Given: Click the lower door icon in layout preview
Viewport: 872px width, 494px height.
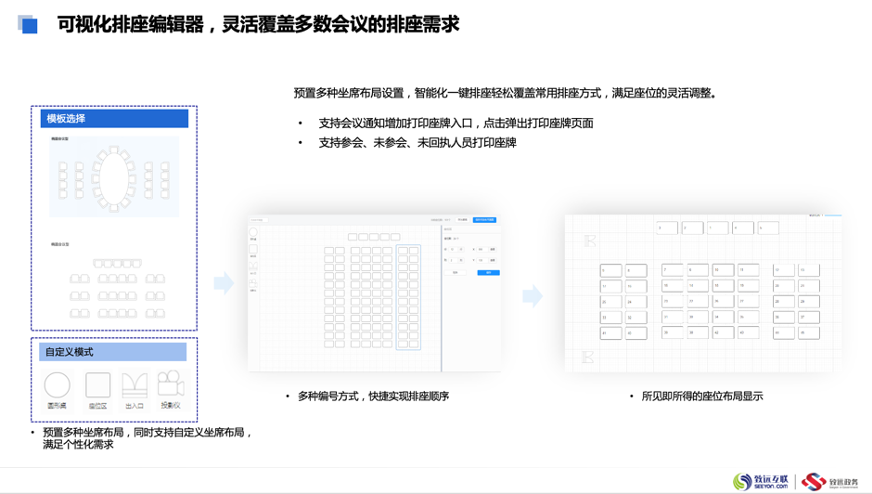Looking at the screenshot, I should pos(589,355).
